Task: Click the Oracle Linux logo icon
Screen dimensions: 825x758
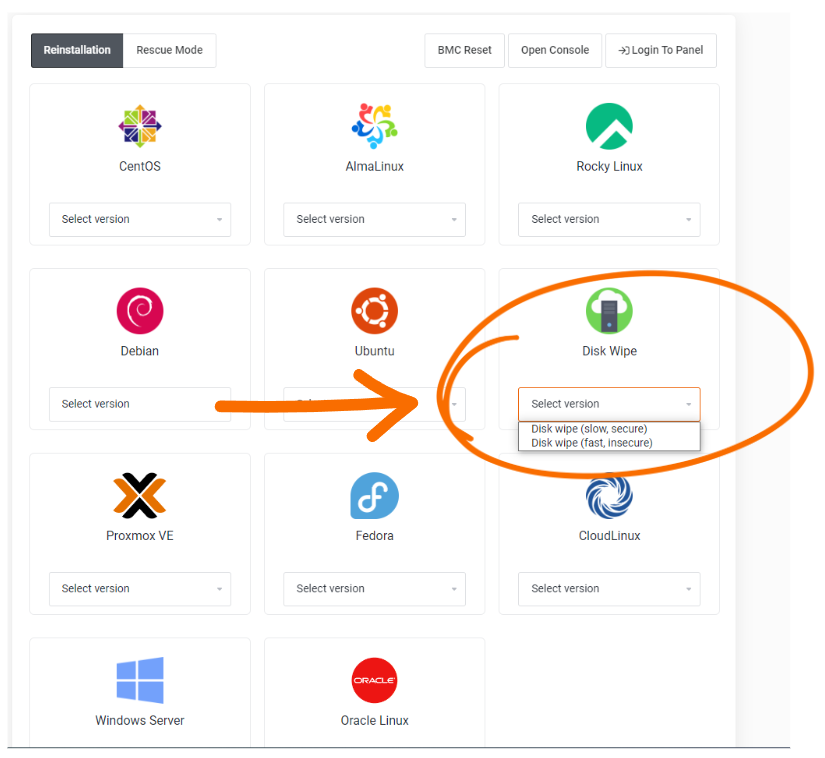Action: (374, 680)
